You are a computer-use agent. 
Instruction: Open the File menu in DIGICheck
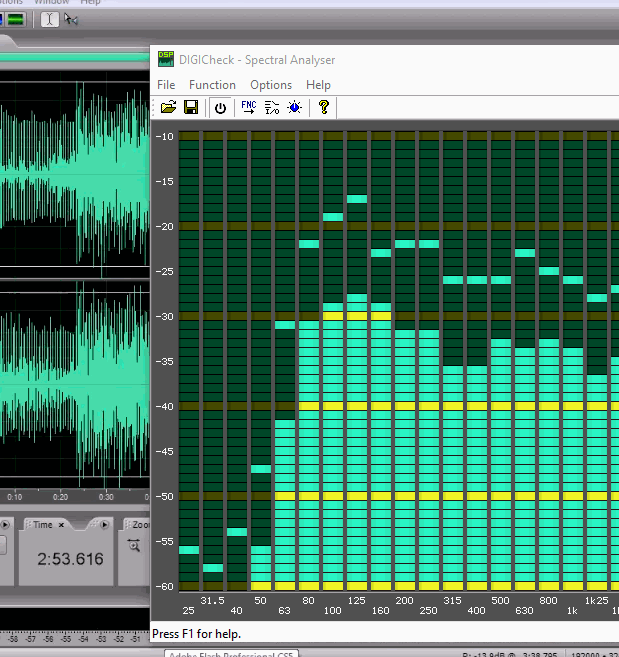166,85
